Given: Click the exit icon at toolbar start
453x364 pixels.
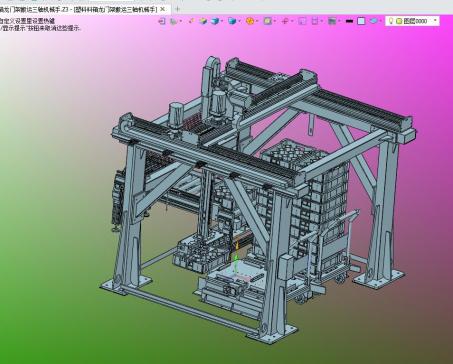Looking at the screenshot, I should (x=162, y=21).
